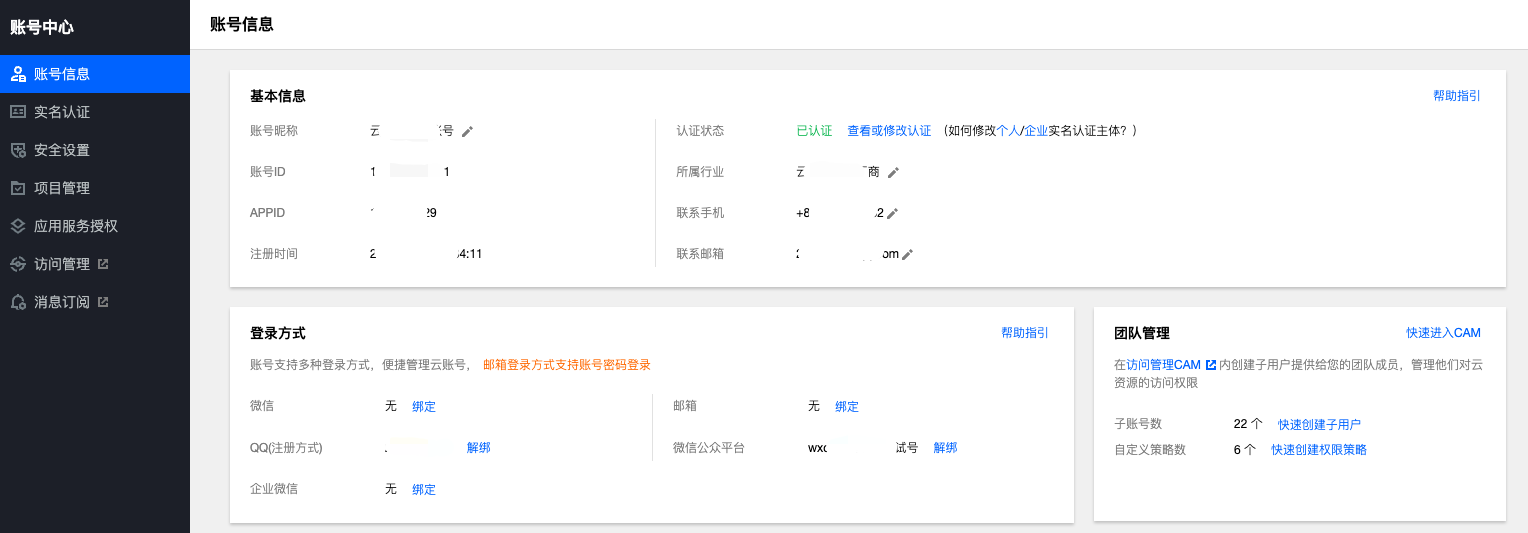
Task: Open 访问管理 from the sidebar menu
Action: coord(62,264)
